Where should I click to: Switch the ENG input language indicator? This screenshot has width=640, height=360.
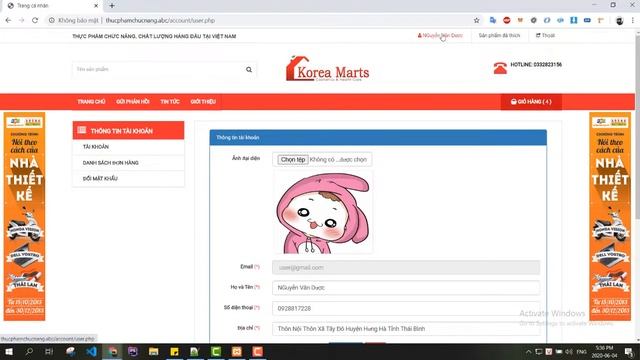coord(582,352)
